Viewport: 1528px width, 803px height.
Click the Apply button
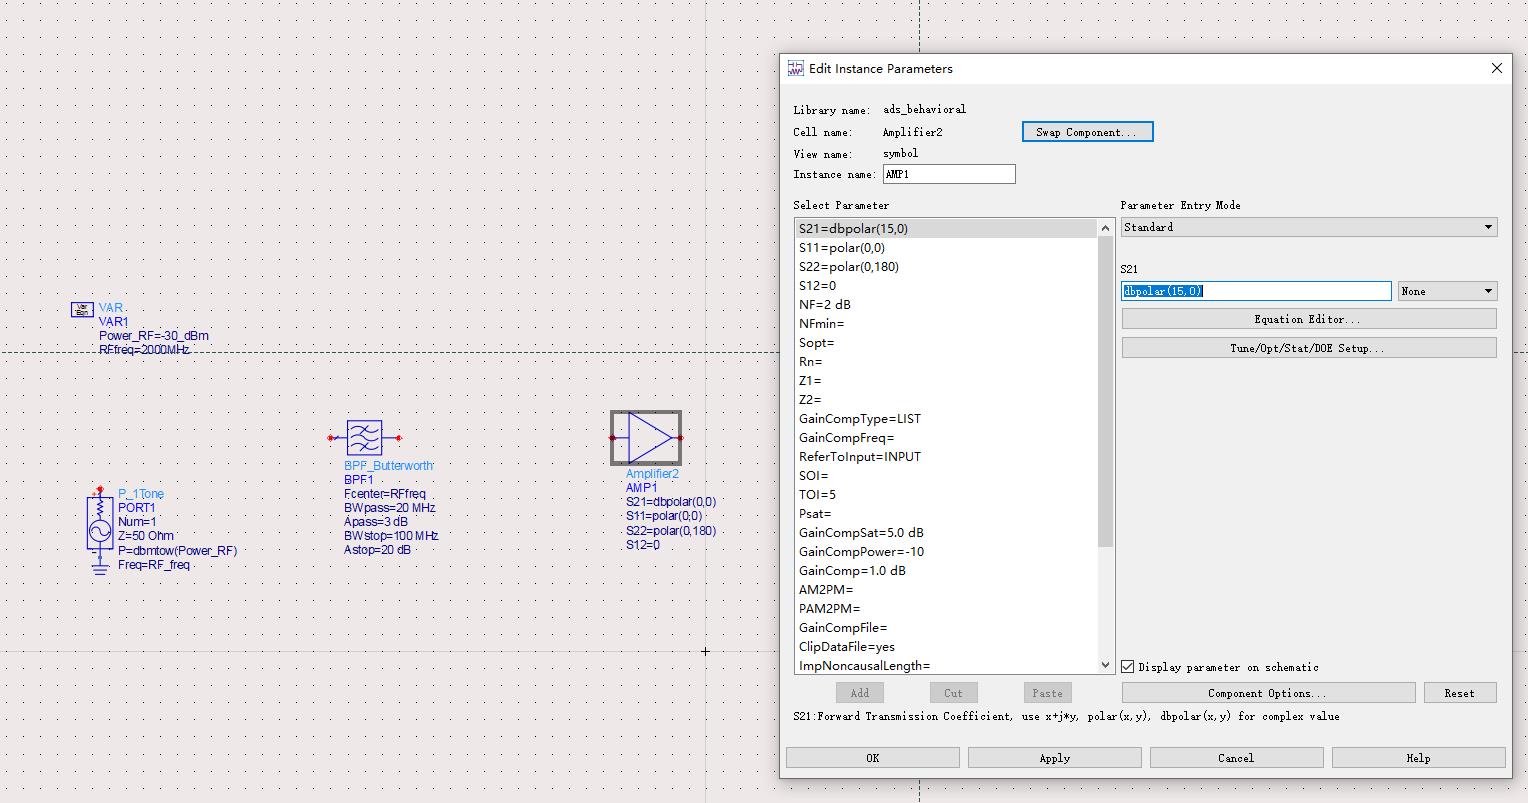(1055, 758)
